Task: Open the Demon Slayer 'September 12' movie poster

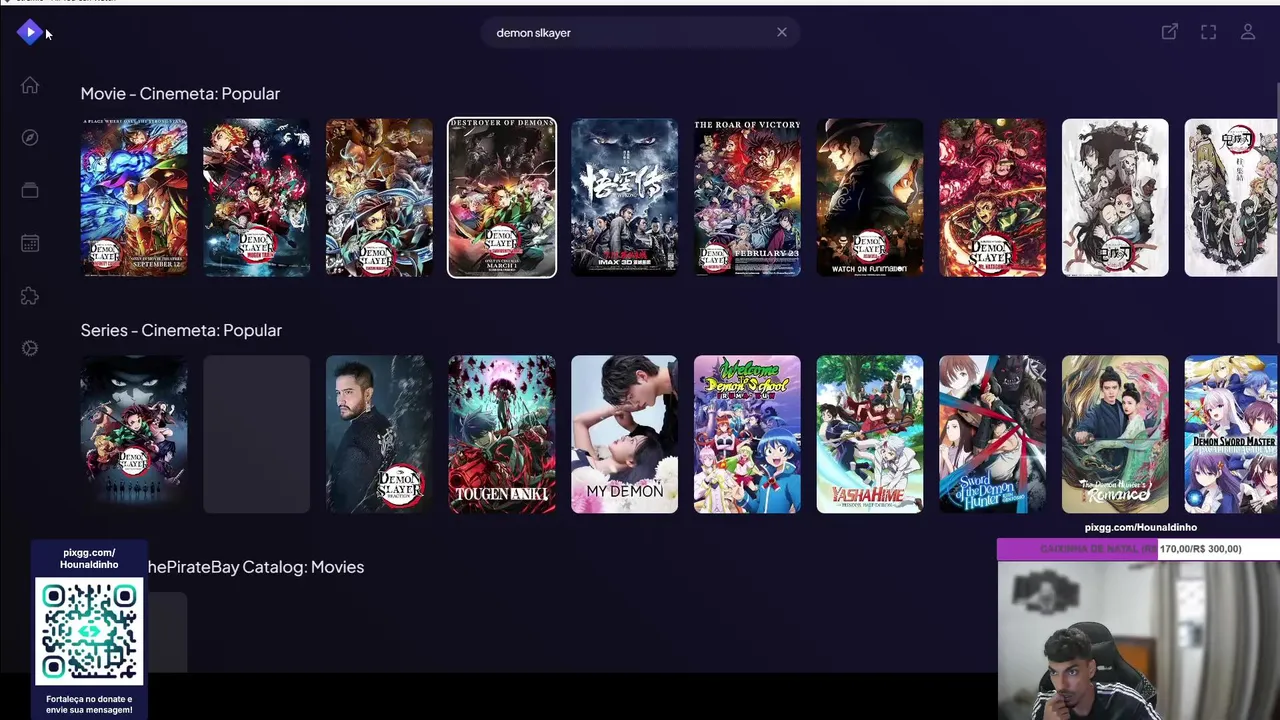Action: (x=134, y=197)
